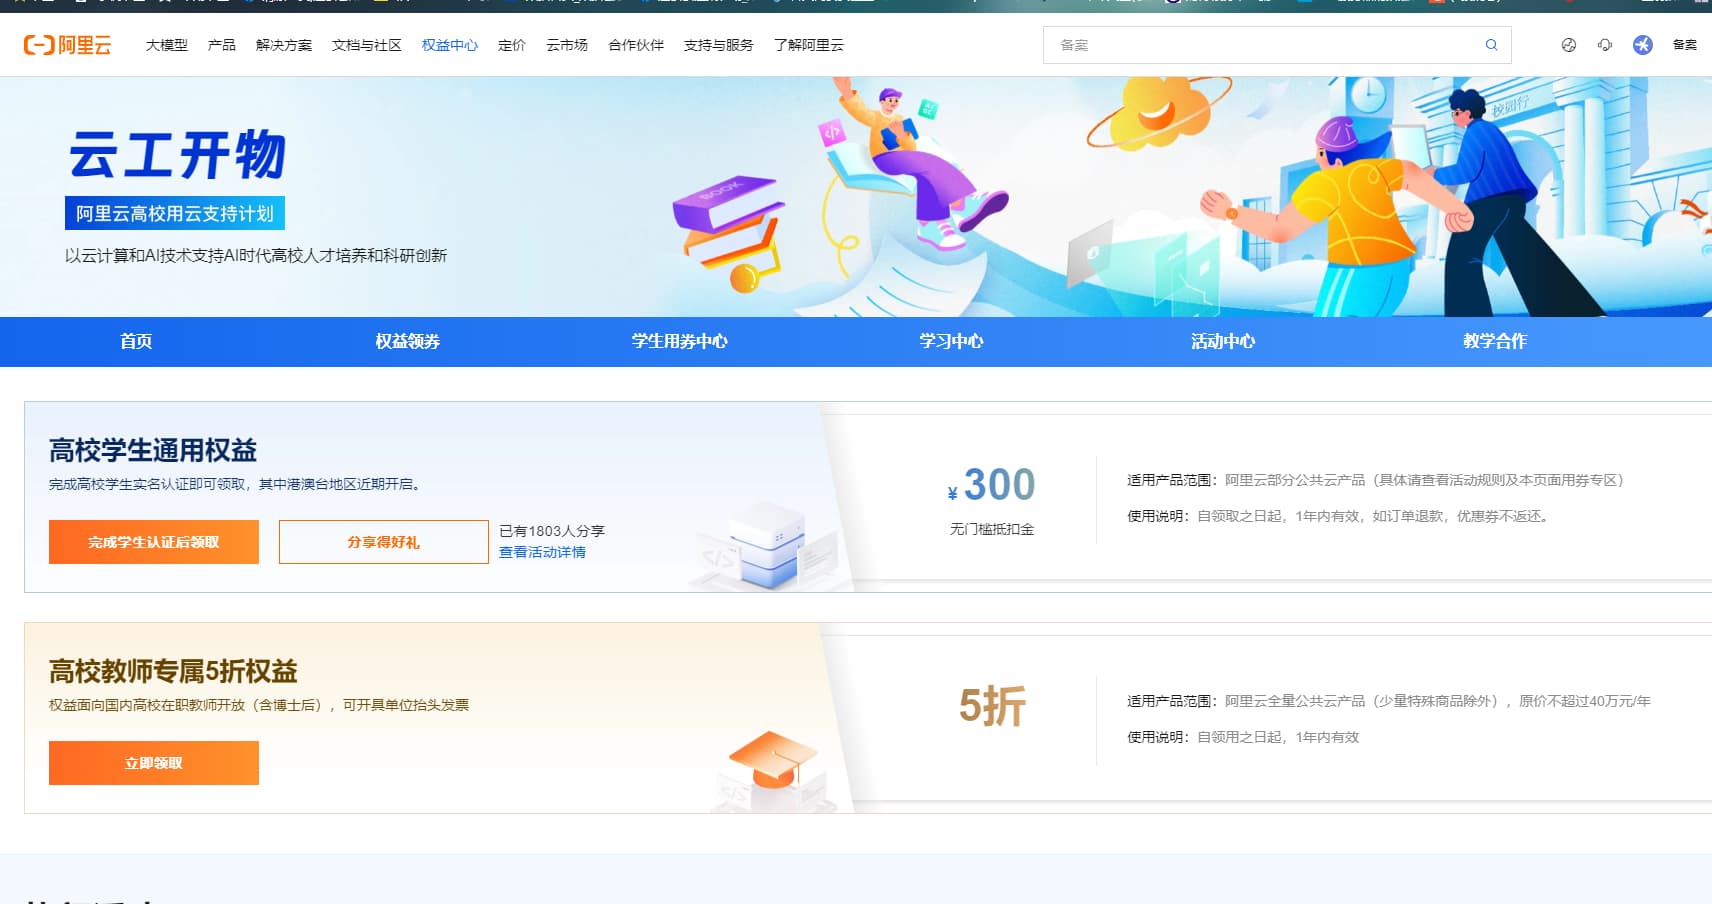1712x904 pixels.
Task: Click the 阿里云 logo
Action: click(67, 45)
